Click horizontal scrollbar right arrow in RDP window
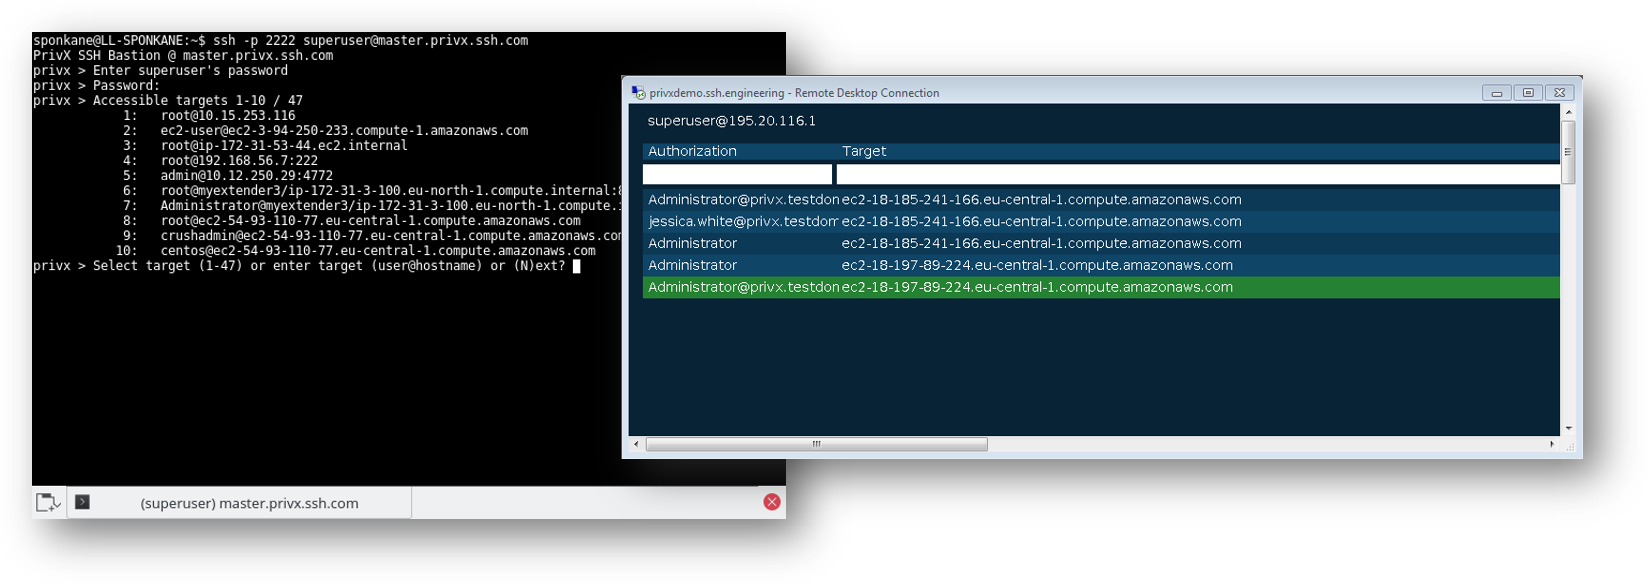1648x584 pixels. (x=1552, y=444)
